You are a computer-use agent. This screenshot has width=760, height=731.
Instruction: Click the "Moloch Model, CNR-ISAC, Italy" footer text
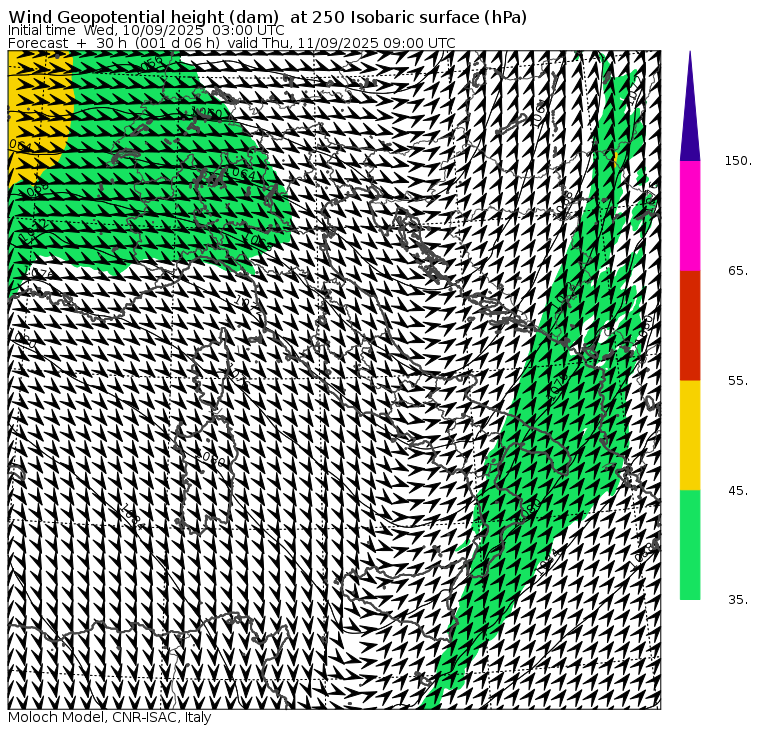[x=110, y=717]
